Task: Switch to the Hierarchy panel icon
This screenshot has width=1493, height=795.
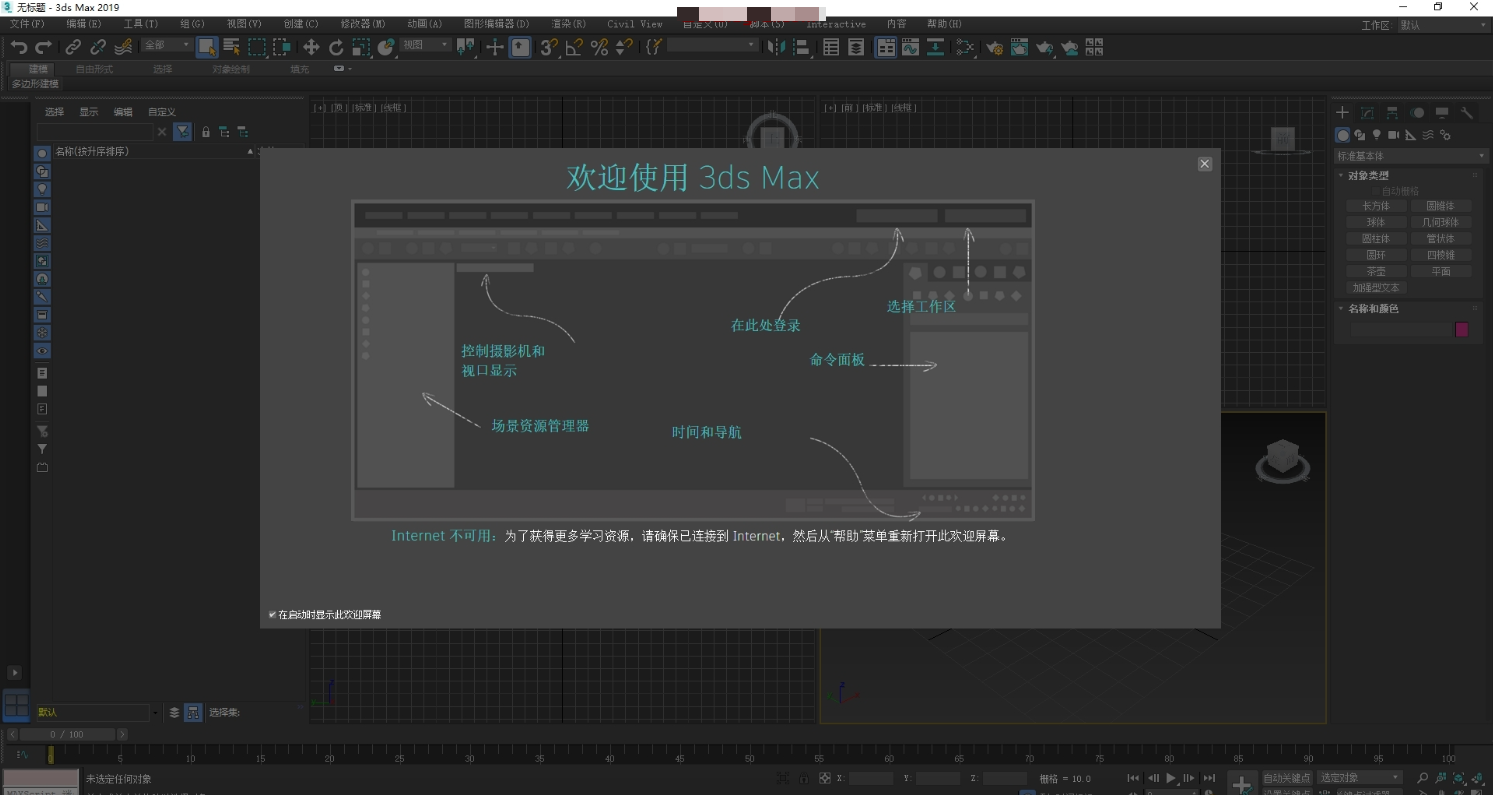Action: click(x=1392, y=113)
